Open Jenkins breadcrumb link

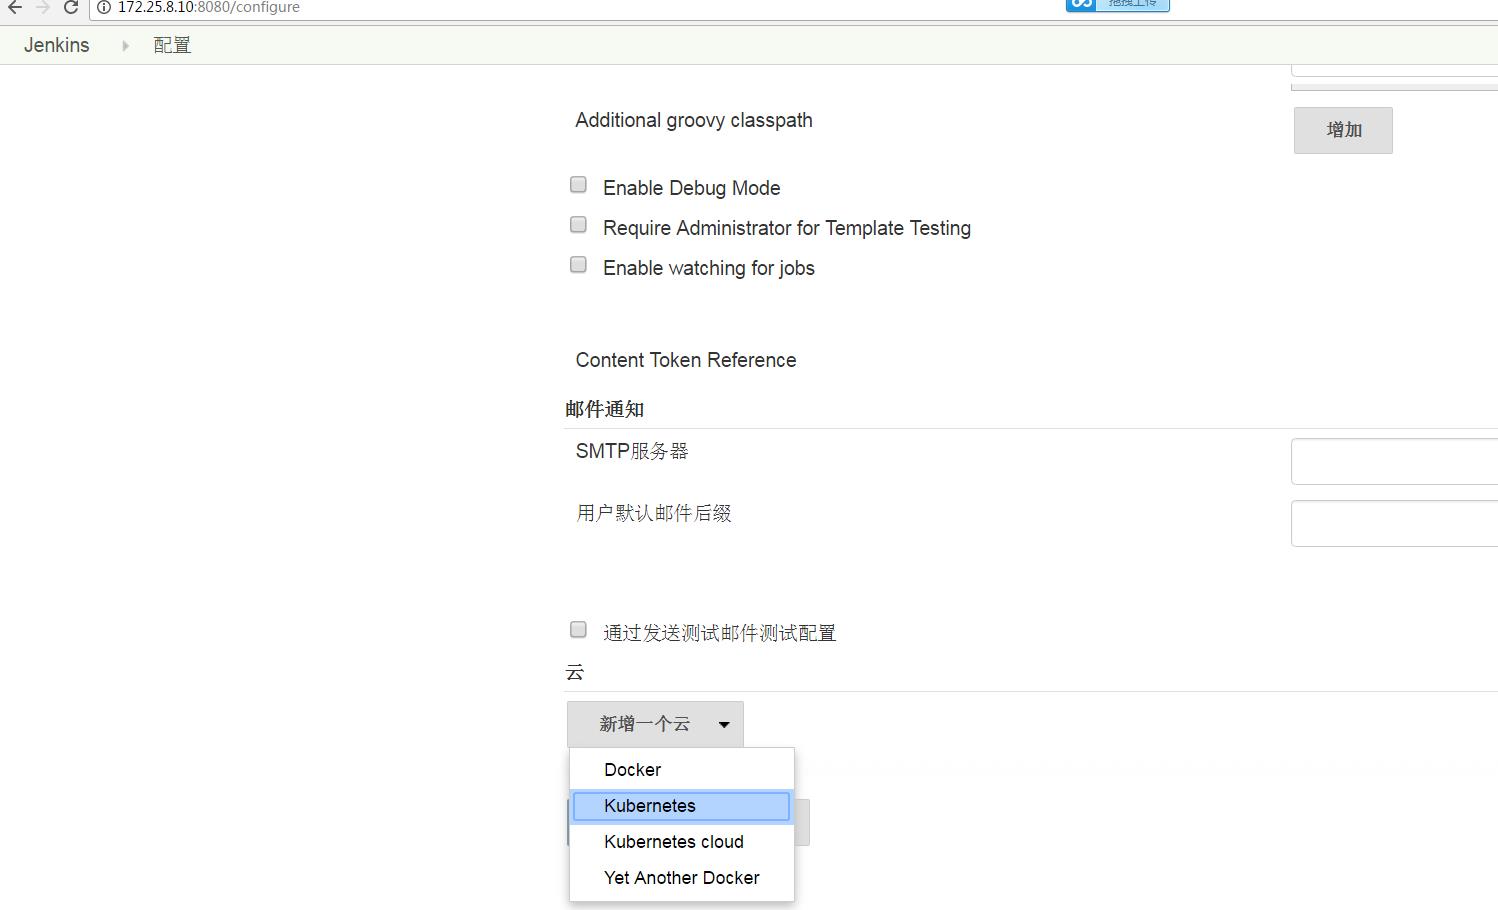57,45
